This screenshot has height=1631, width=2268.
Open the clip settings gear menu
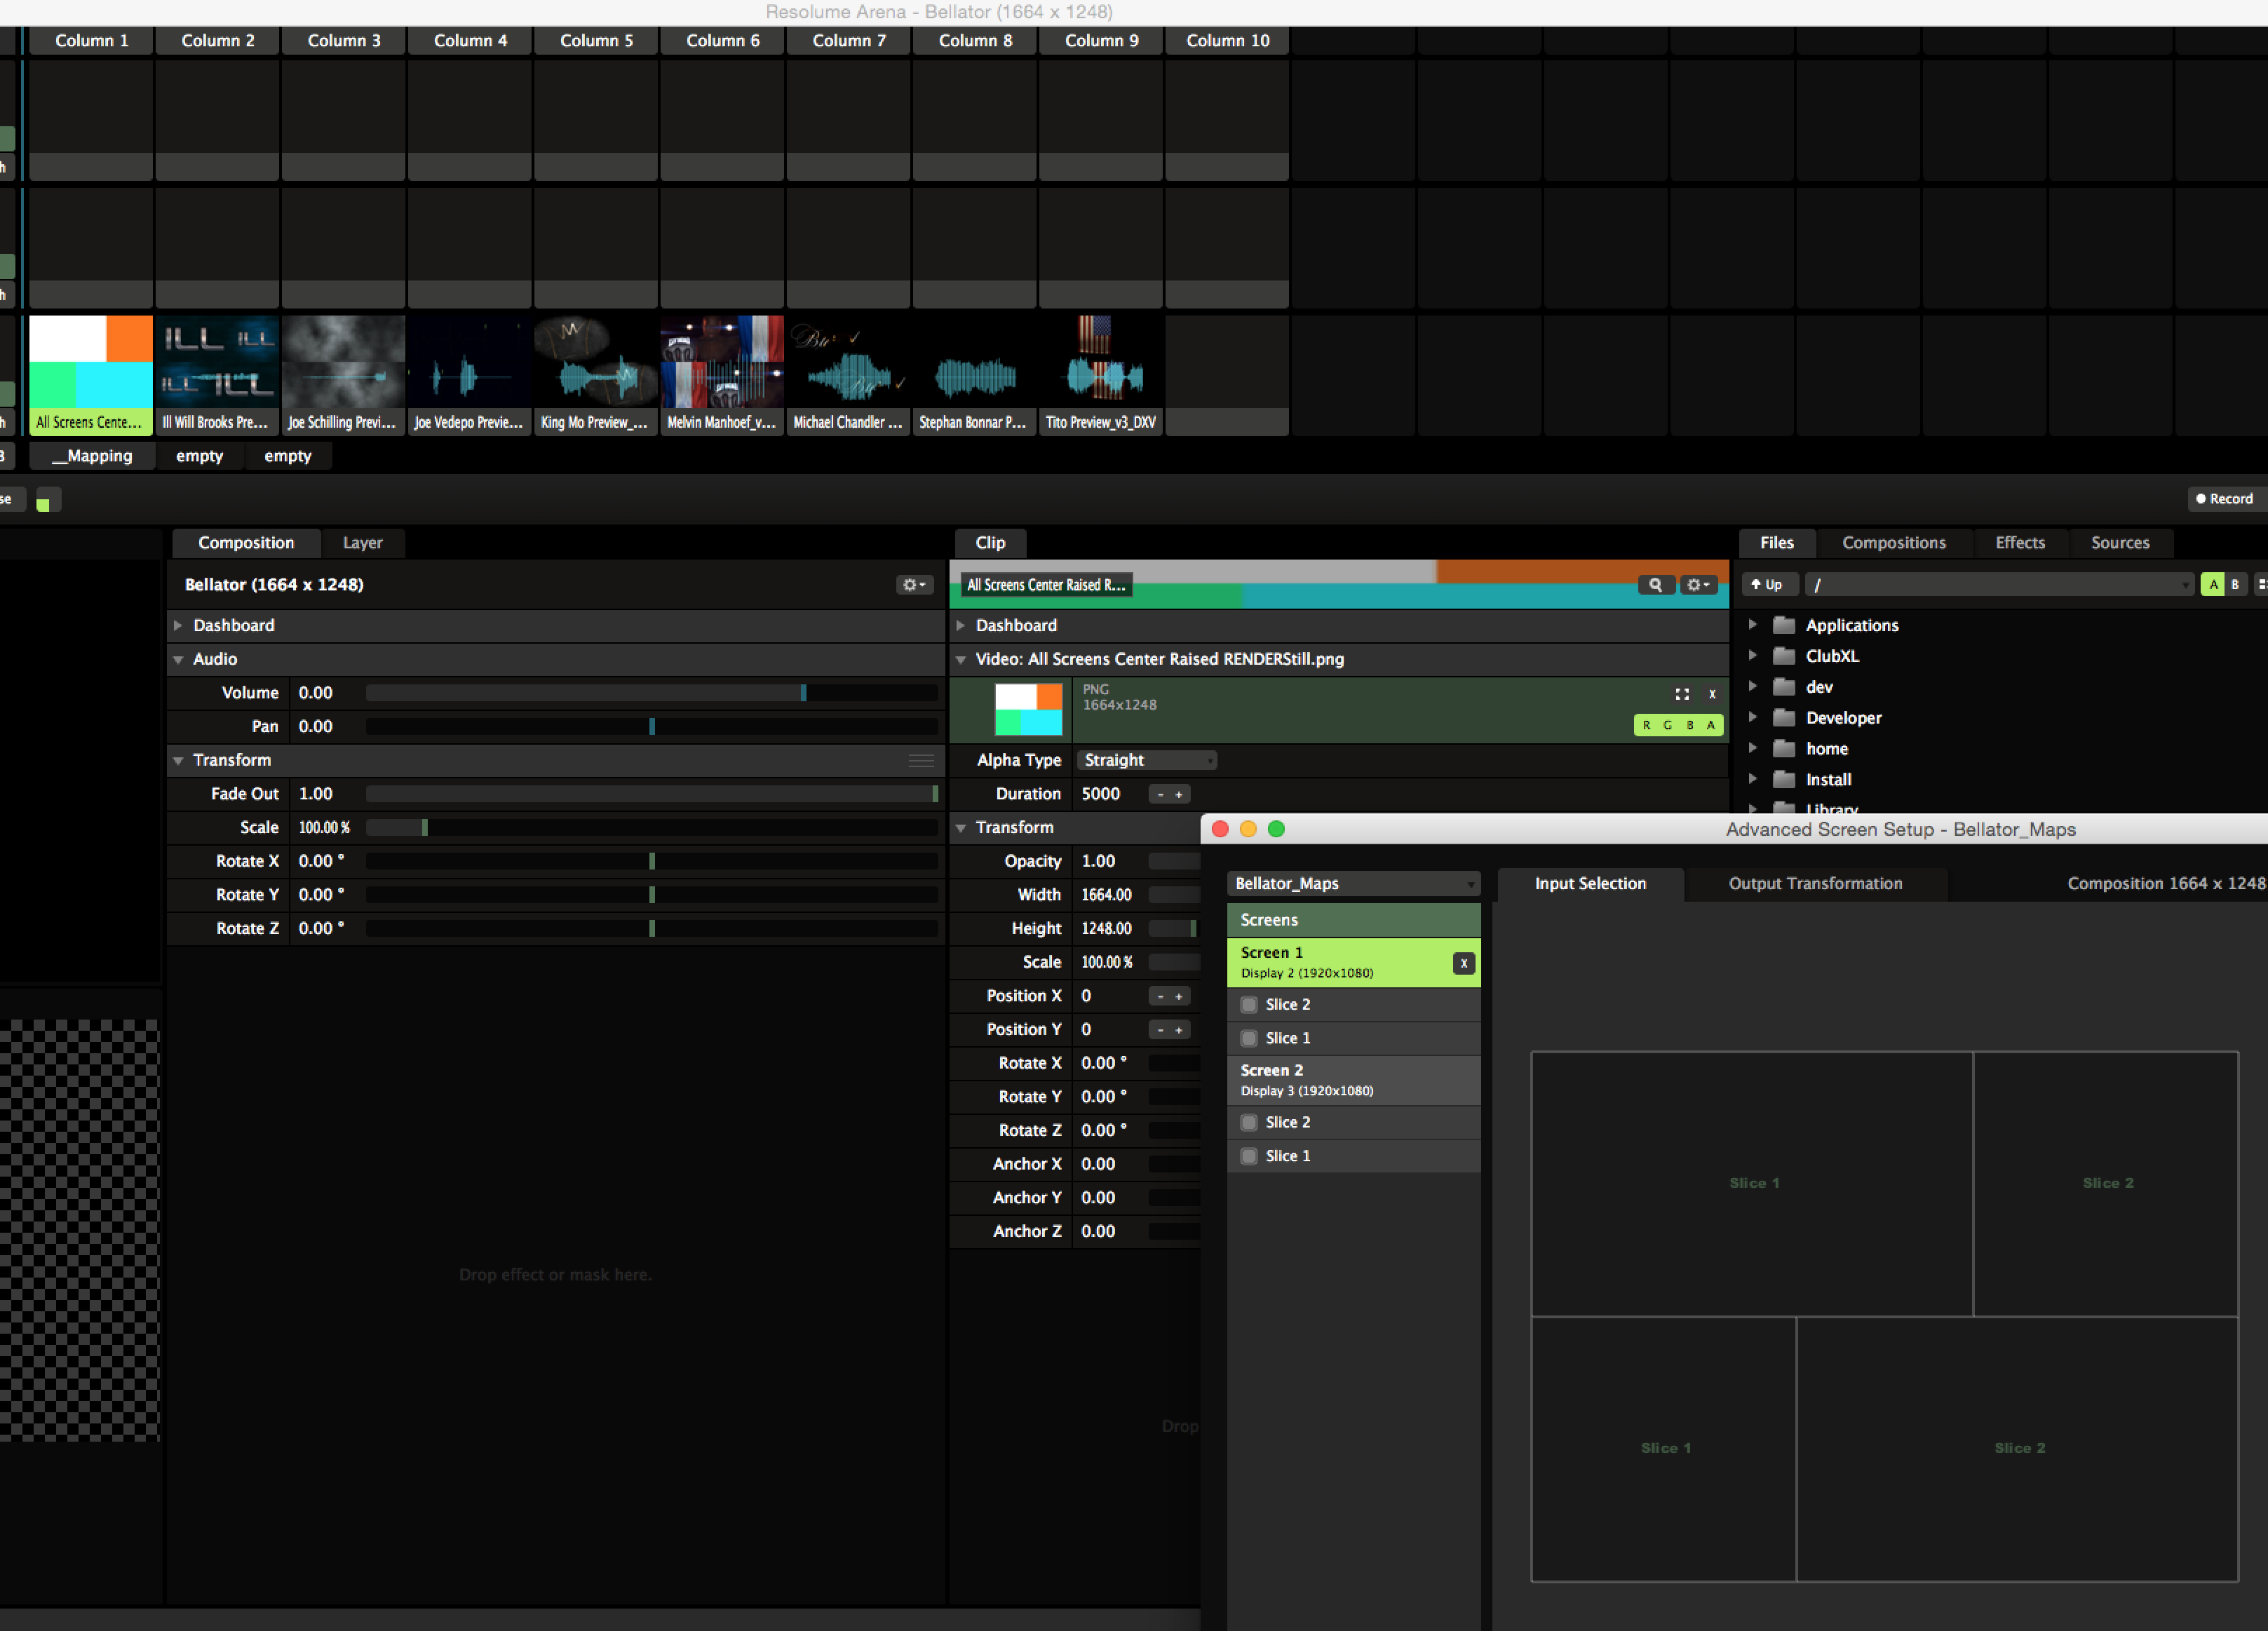click(1697, 585)
